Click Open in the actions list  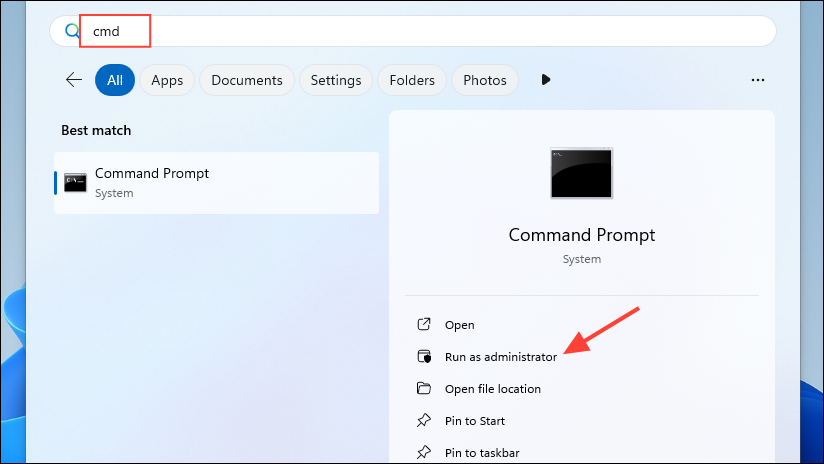[x=459, y=325]
